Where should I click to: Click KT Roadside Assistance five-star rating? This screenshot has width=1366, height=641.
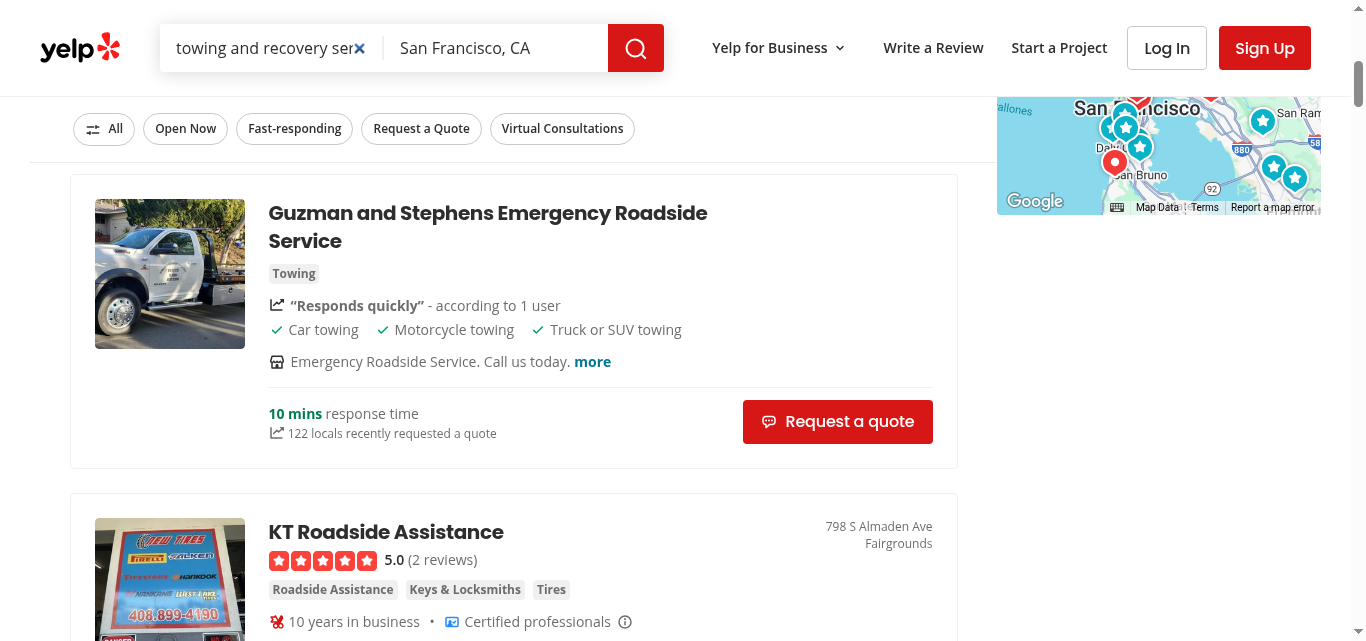tap(323, 560)
